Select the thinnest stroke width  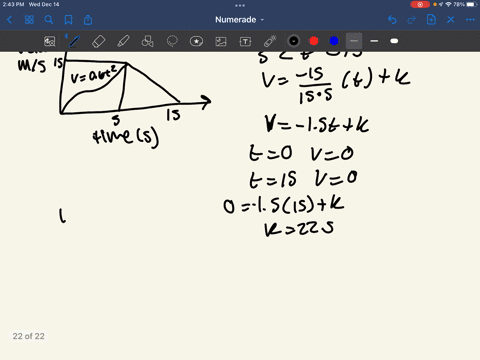[354, 41]
